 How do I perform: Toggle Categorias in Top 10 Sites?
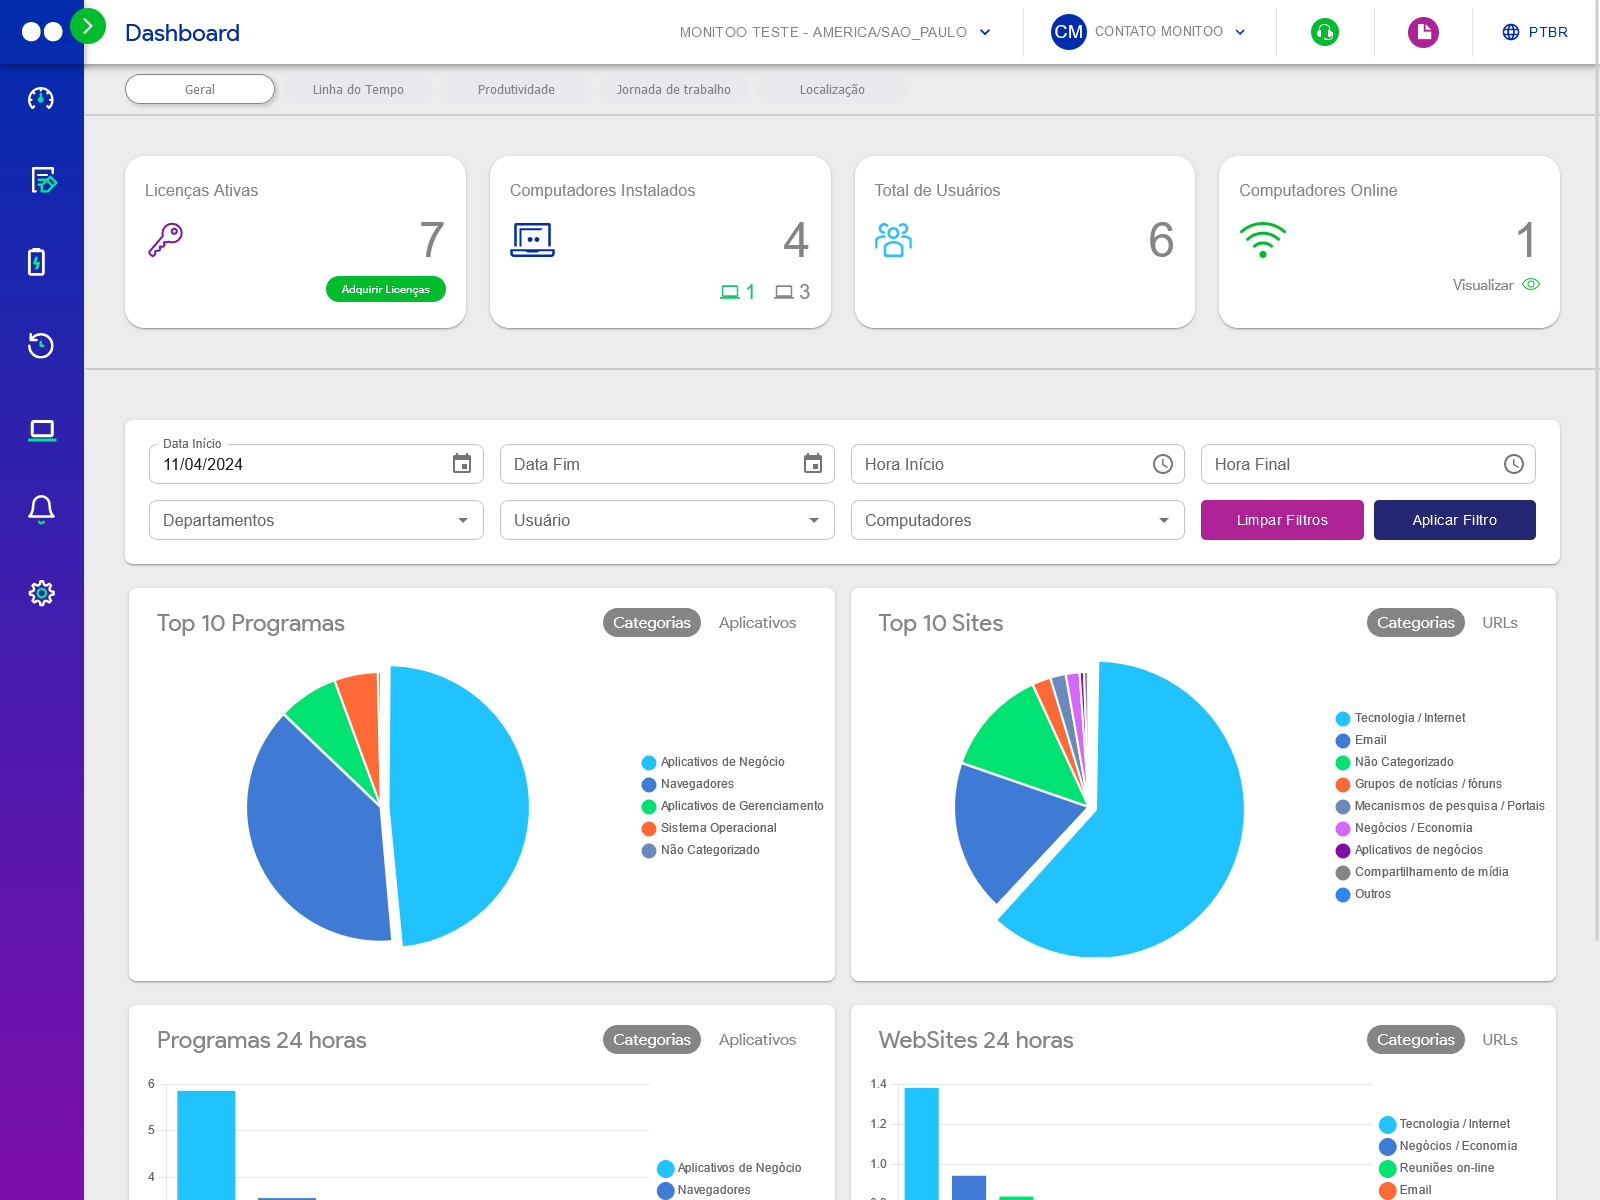tap(1416, 622)
